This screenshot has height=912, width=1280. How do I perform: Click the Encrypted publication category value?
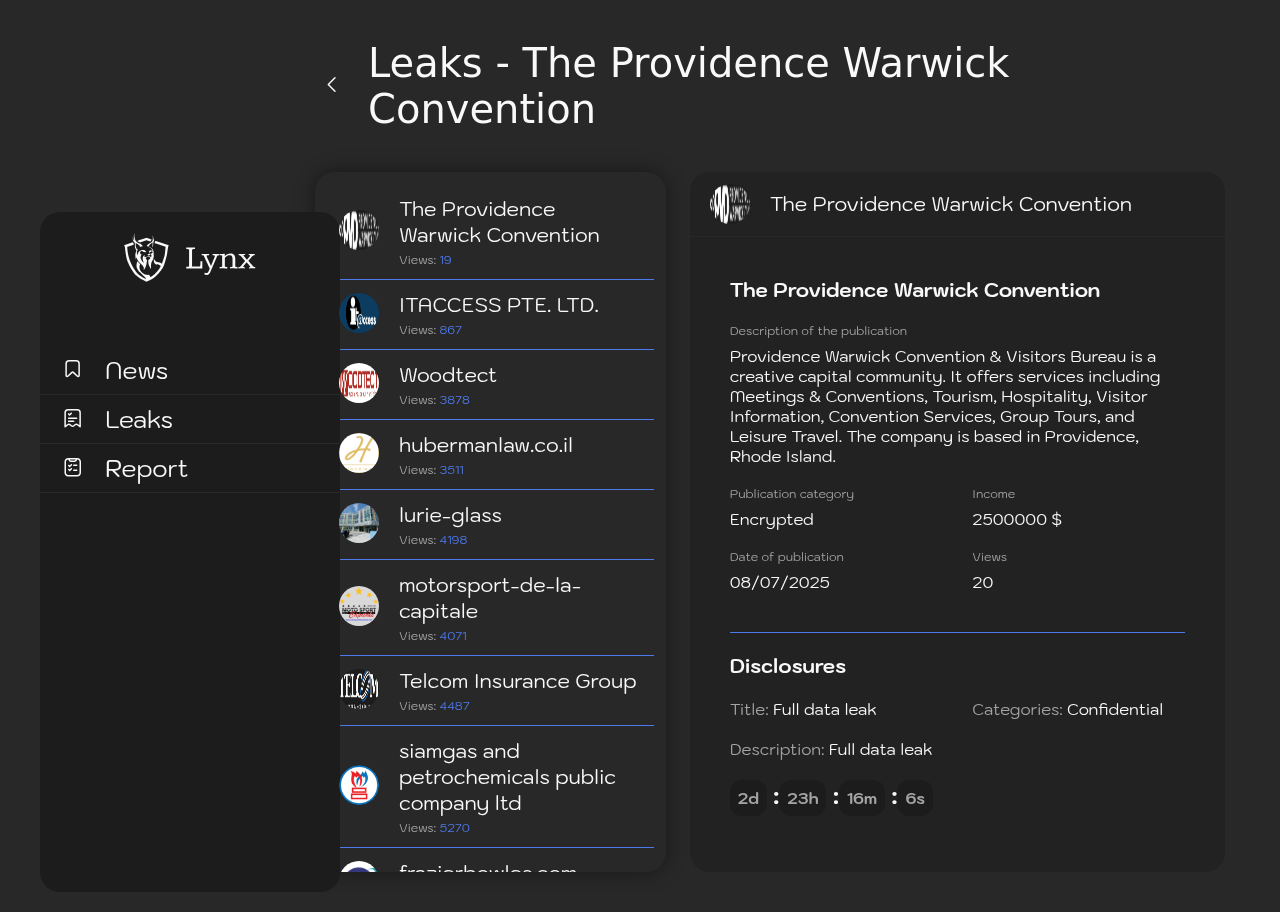click(772, 520)
